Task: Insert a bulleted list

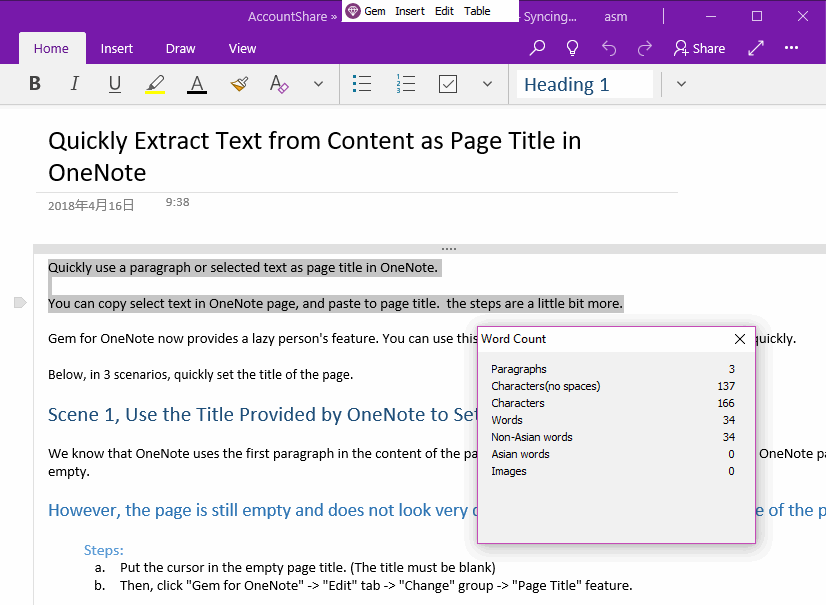Action: [x=362, y=84]
